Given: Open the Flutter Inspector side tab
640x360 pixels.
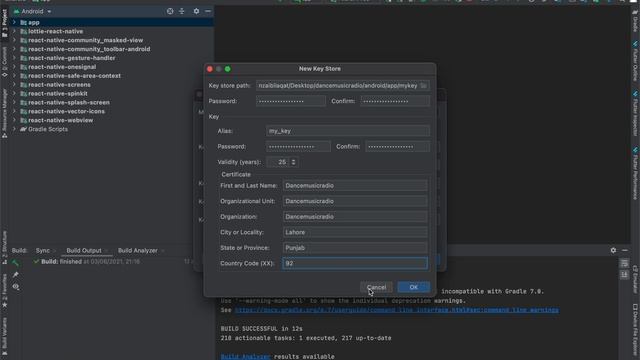Looking at the screenshot, I should click(636, 113).
